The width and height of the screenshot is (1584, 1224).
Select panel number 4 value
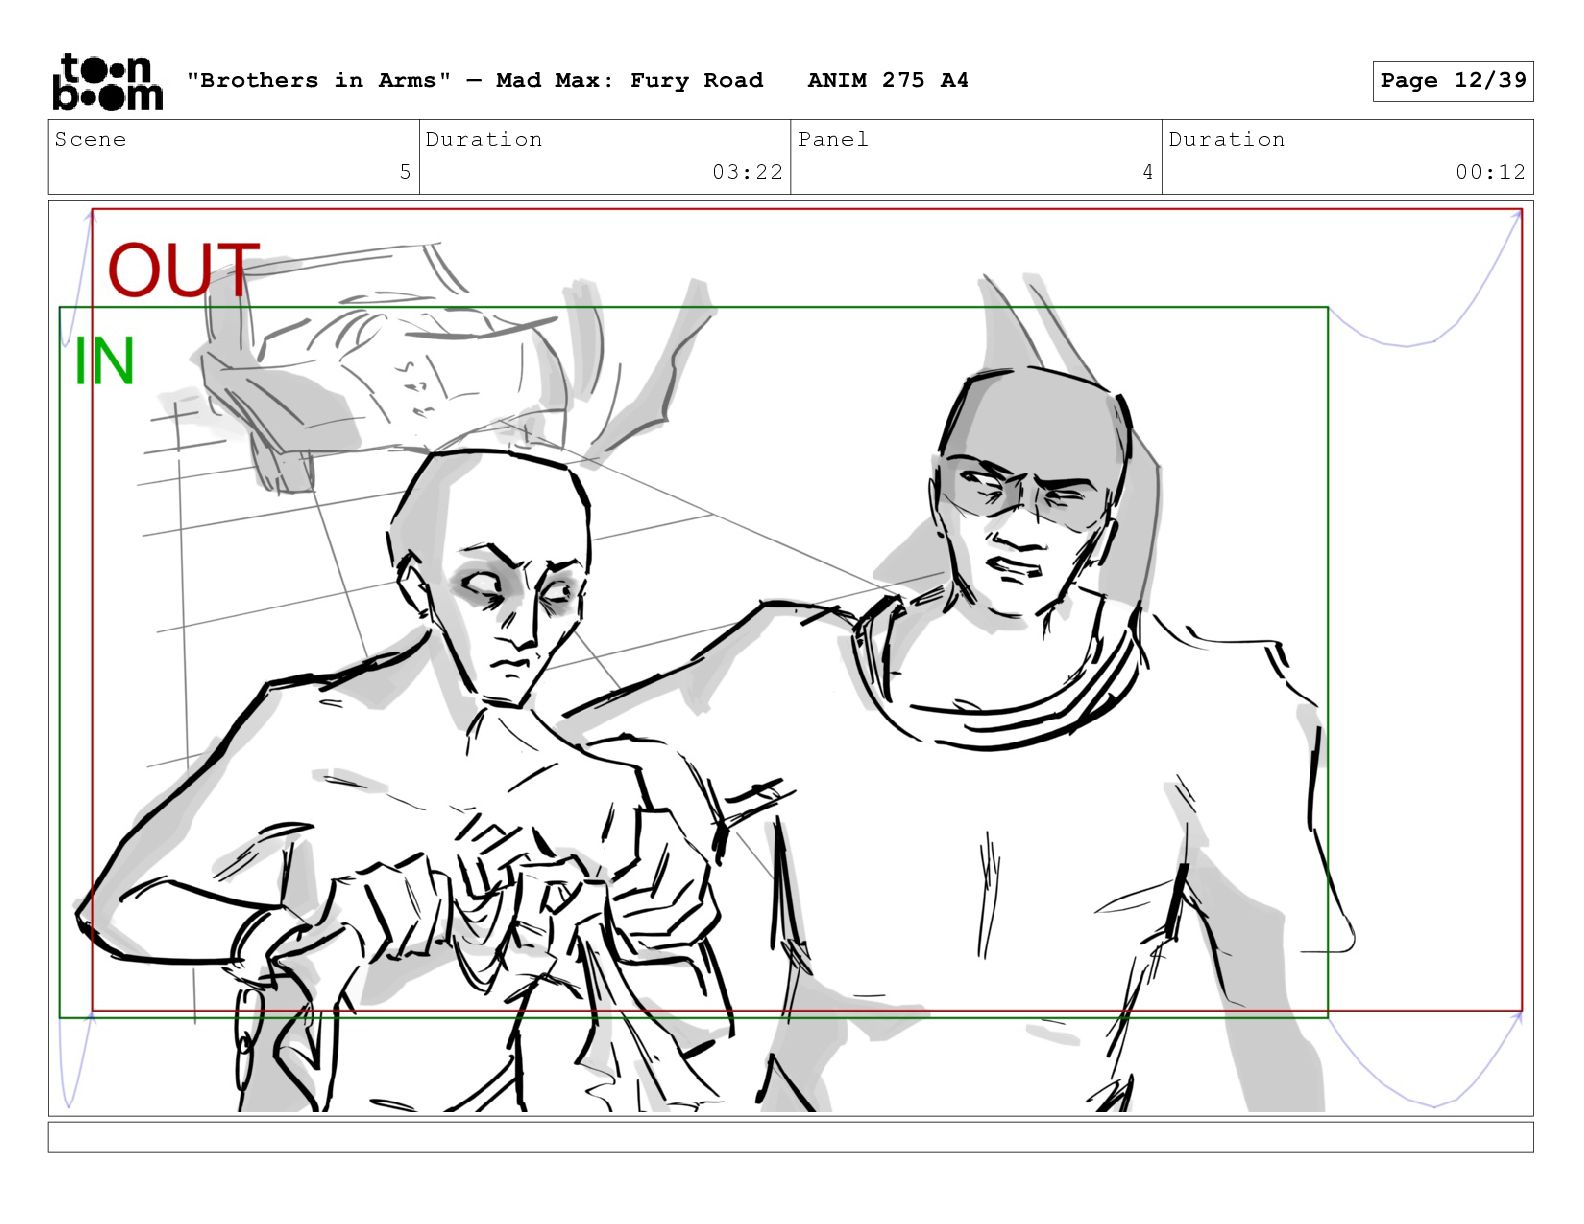point(1148,172)
